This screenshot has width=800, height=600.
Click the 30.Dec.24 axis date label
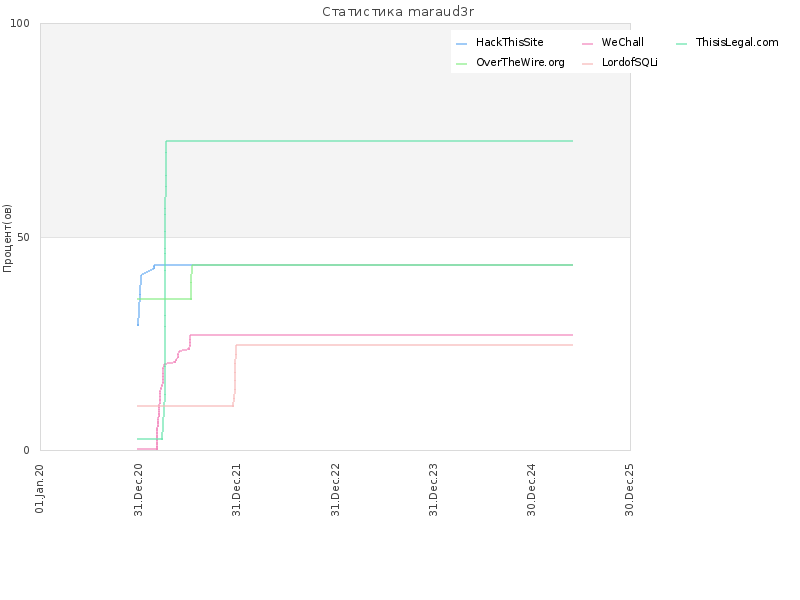532,489
